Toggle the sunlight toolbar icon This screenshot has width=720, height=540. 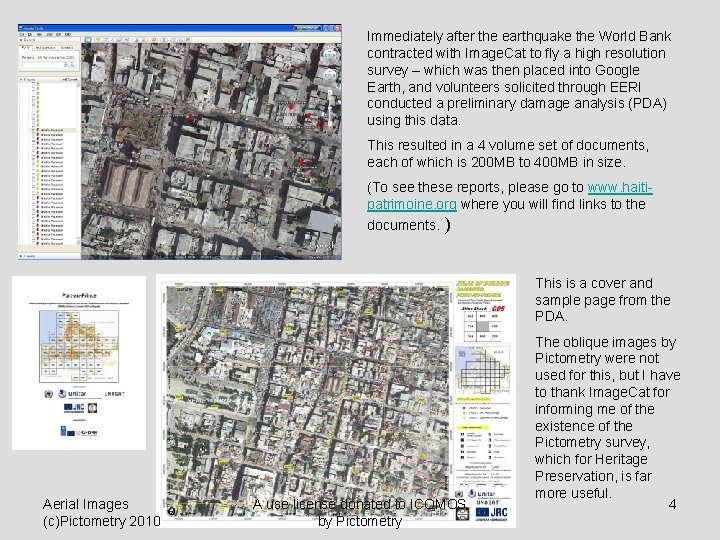144,40
